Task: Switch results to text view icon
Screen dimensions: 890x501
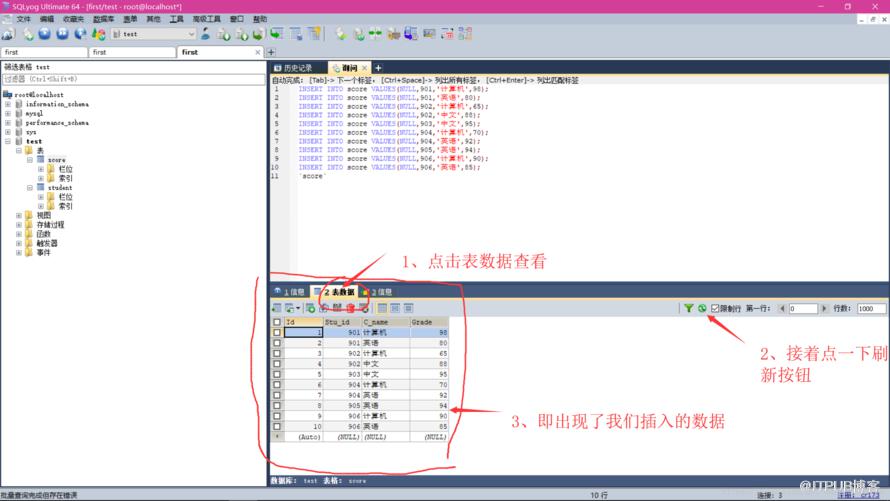Action: tap(409, 308)
